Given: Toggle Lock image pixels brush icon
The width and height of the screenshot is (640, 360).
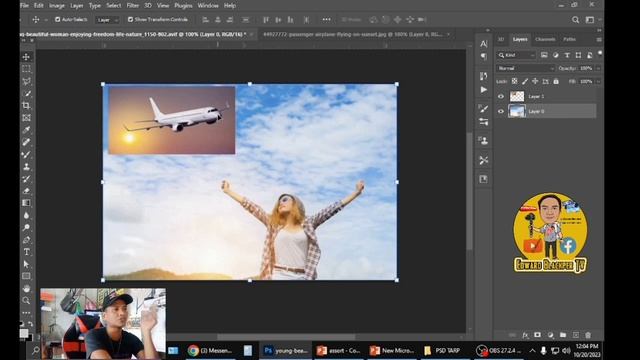Looking at the screenshot, I should point(525,81).
